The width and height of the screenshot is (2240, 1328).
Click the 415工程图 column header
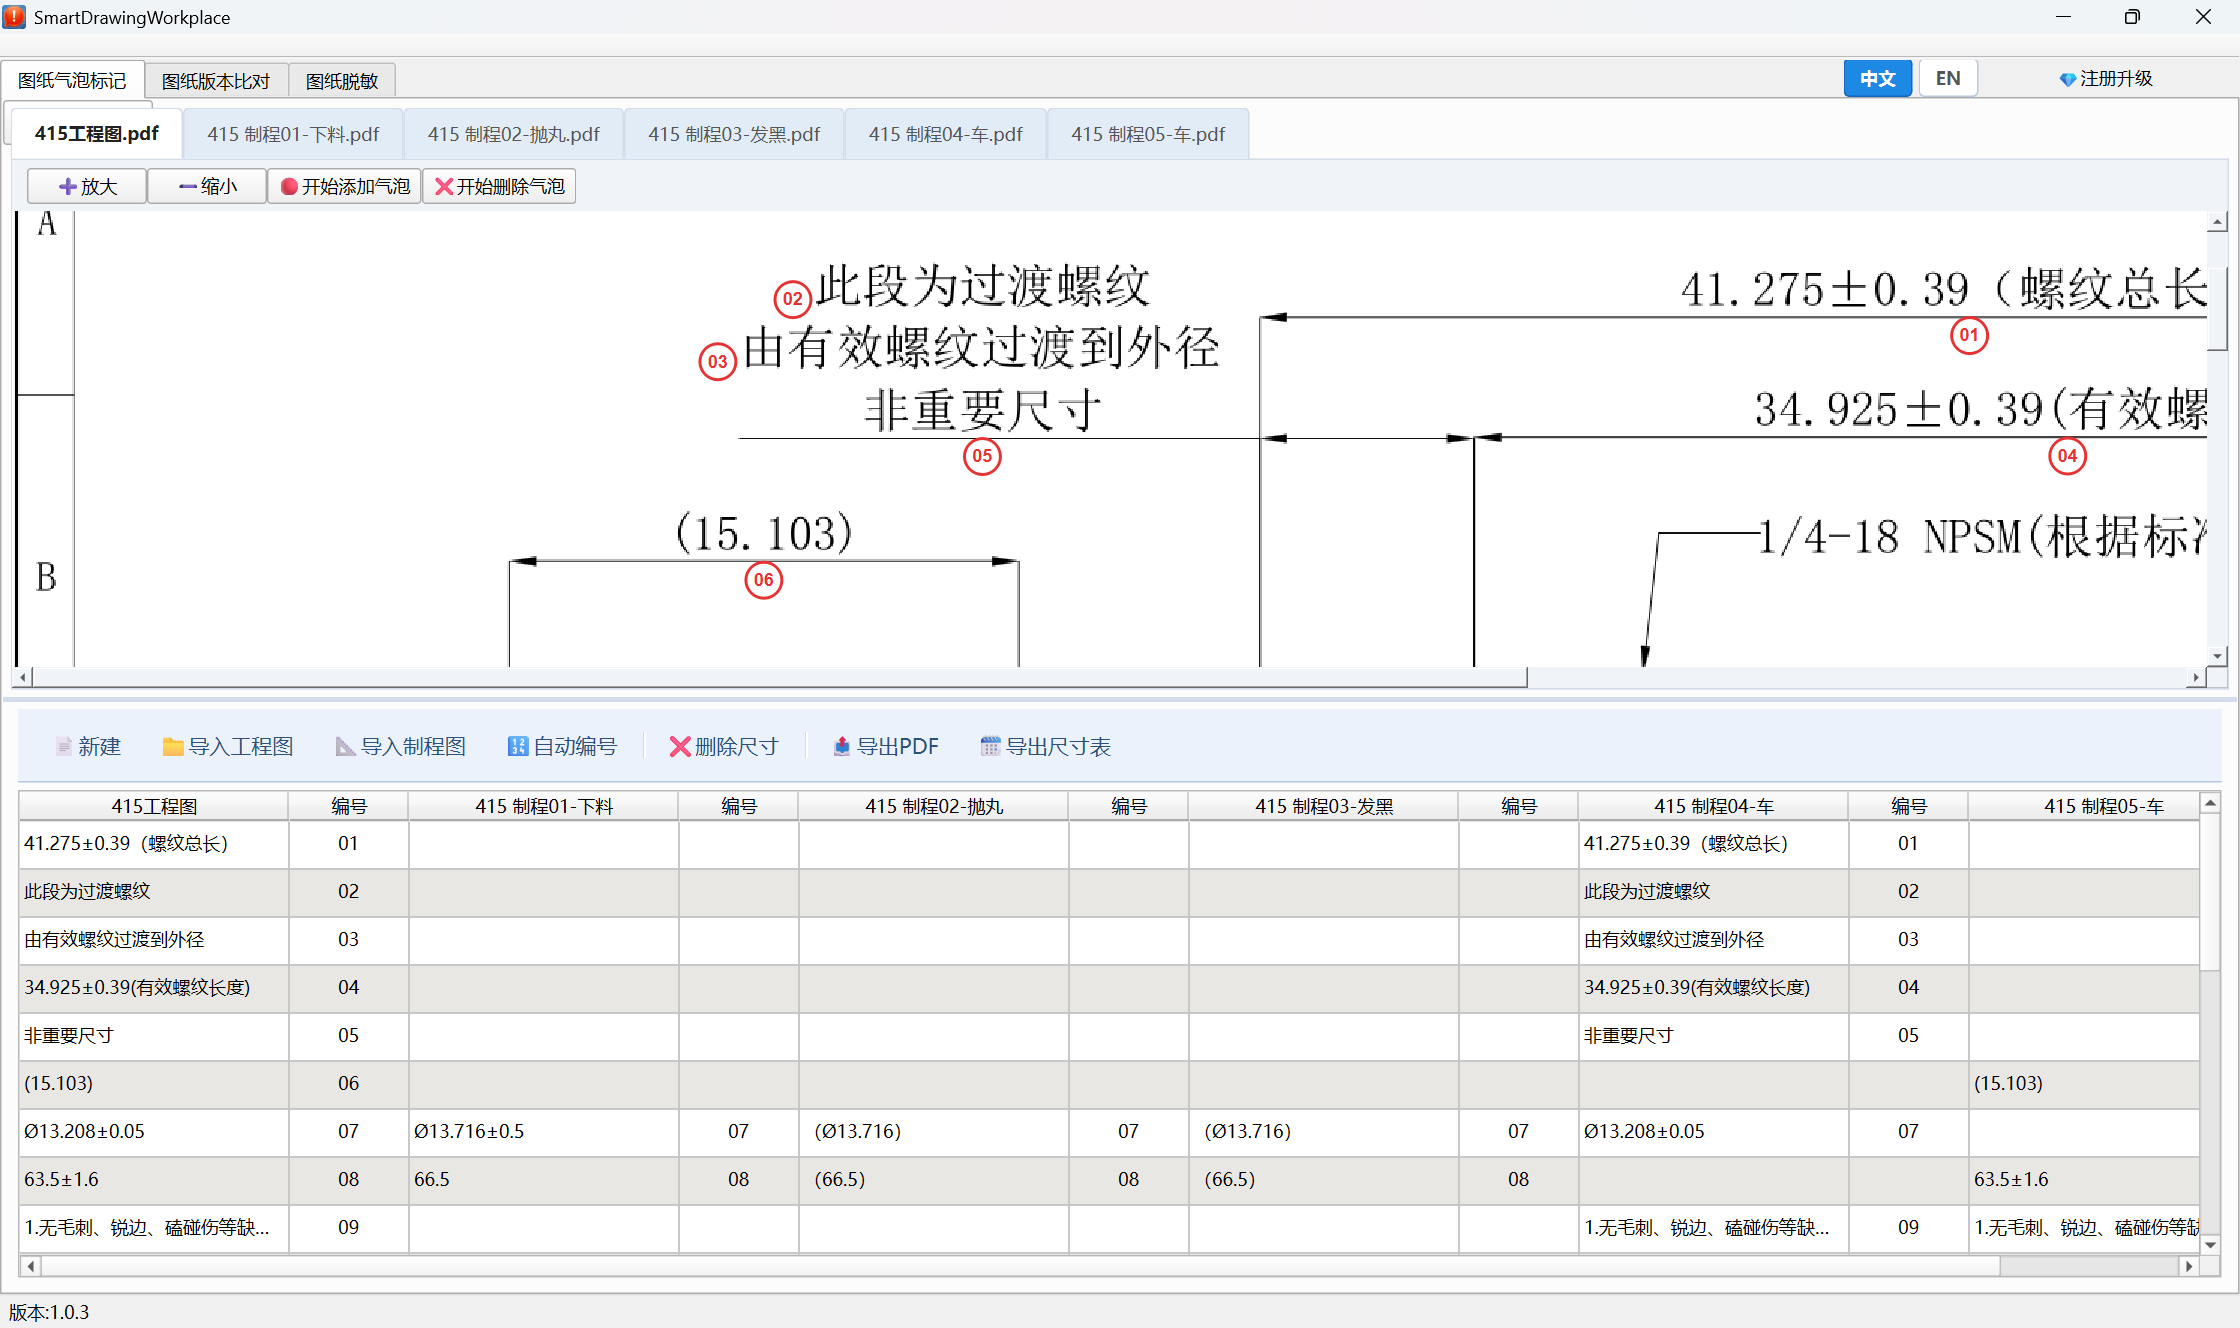154,806
